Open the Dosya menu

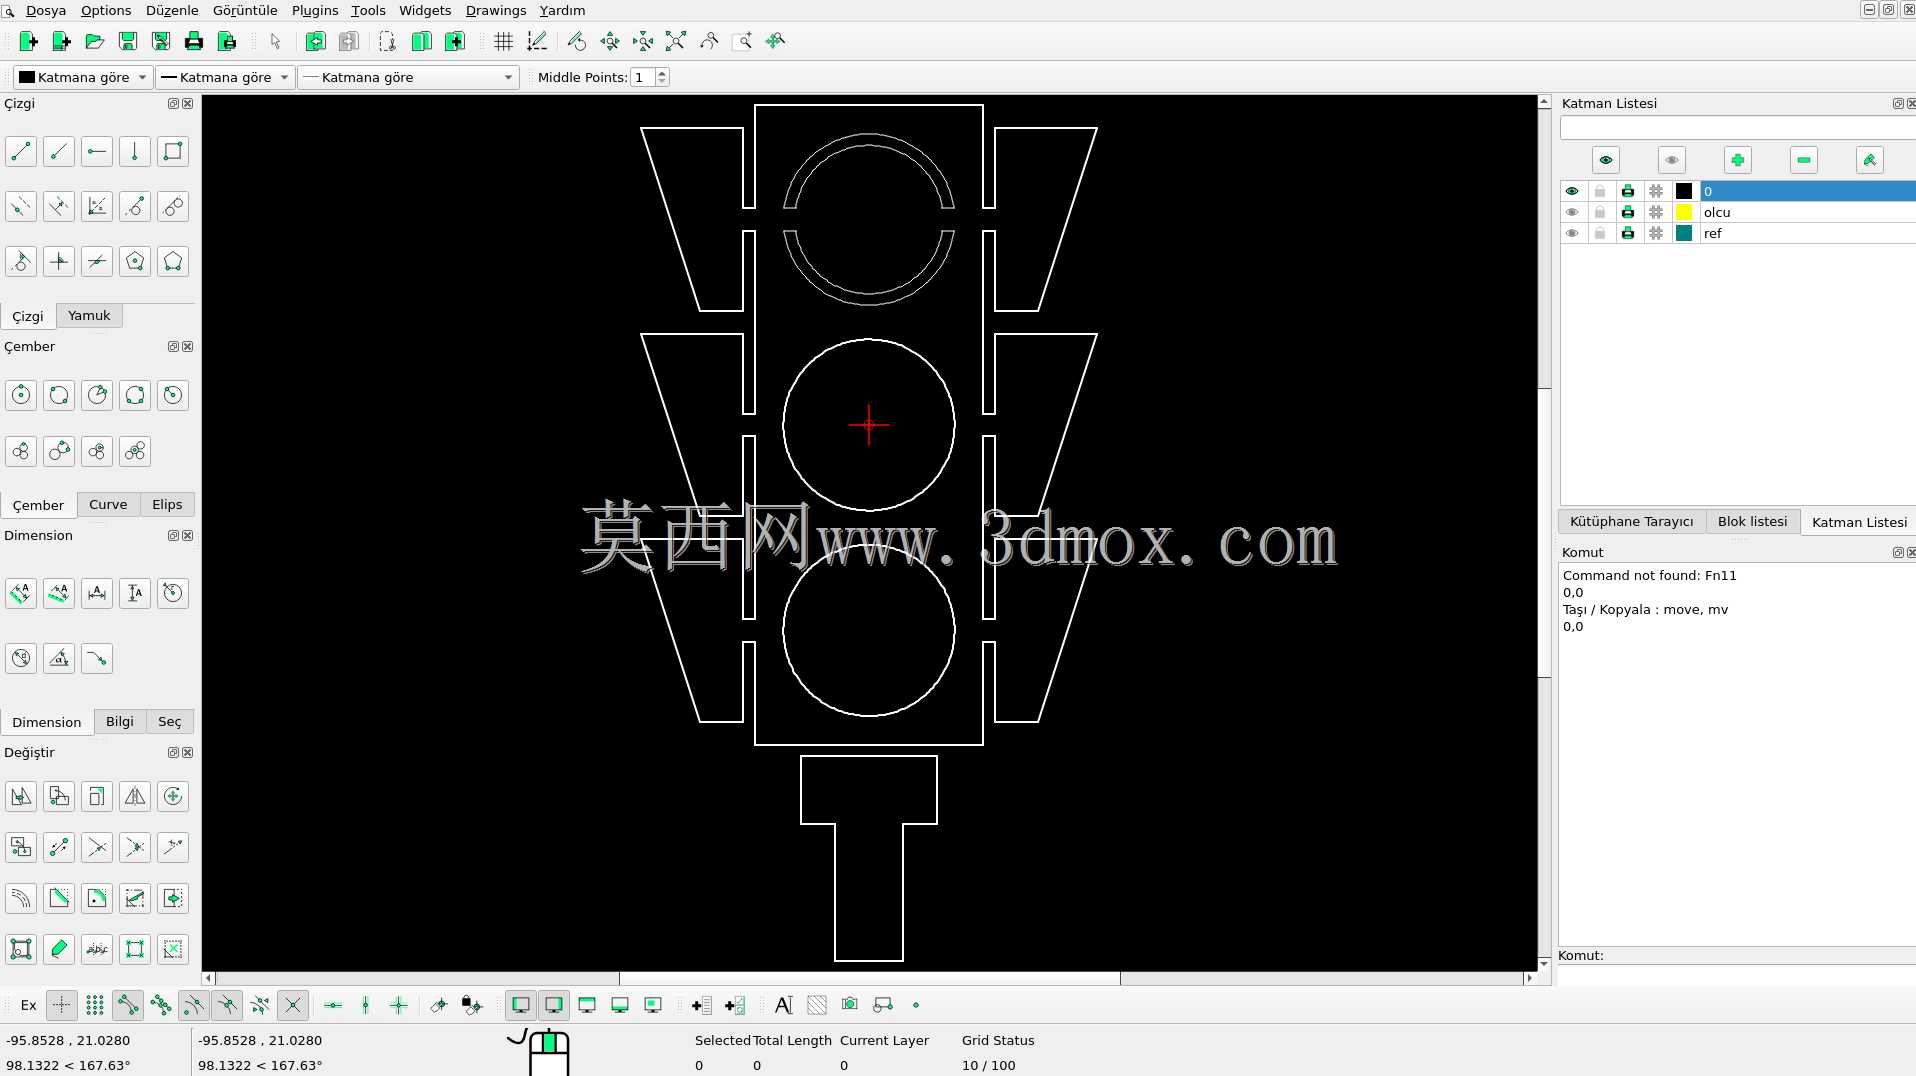click(x=46, y=10)
